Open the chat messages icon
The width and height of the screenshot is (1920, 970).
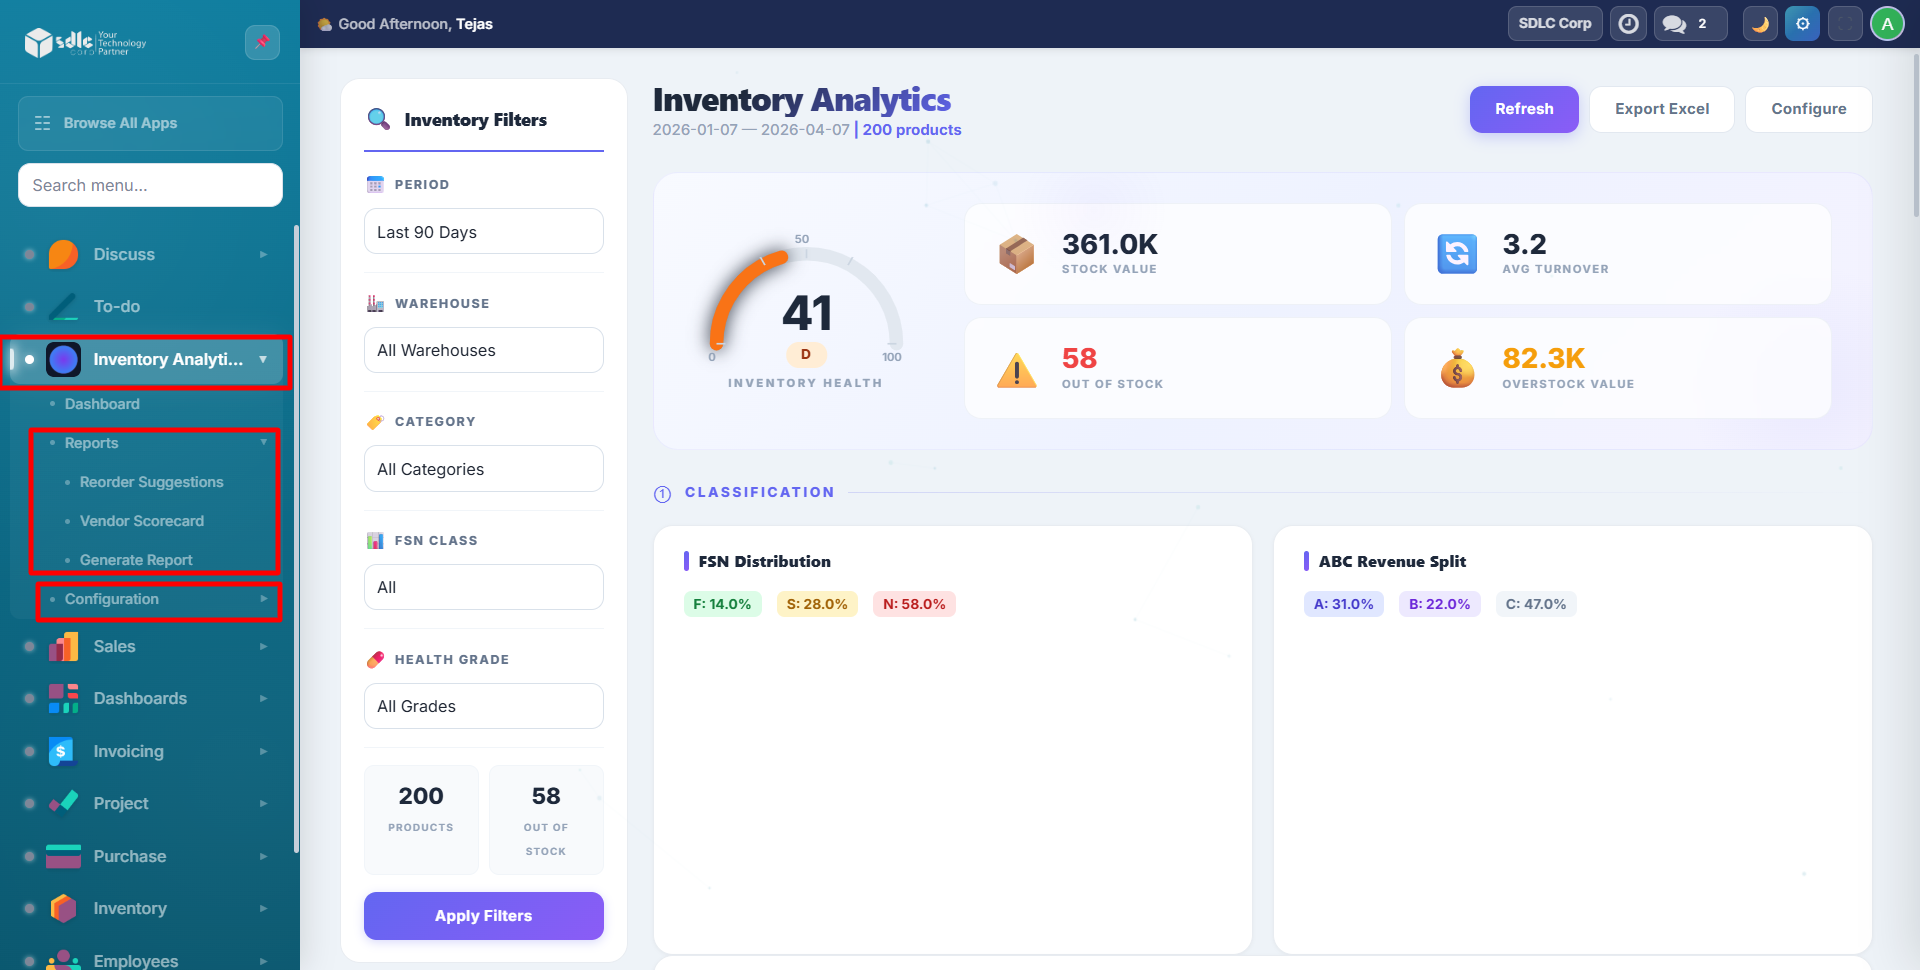click(x=1675, y=24)
